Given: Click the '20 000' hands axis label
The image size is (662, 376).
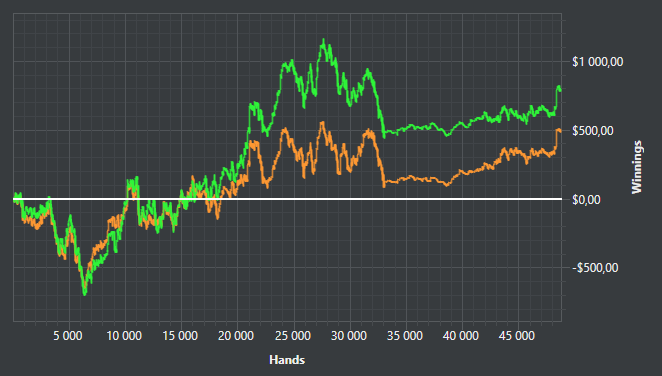Looking at the screenshot, I should click(236, 336).
